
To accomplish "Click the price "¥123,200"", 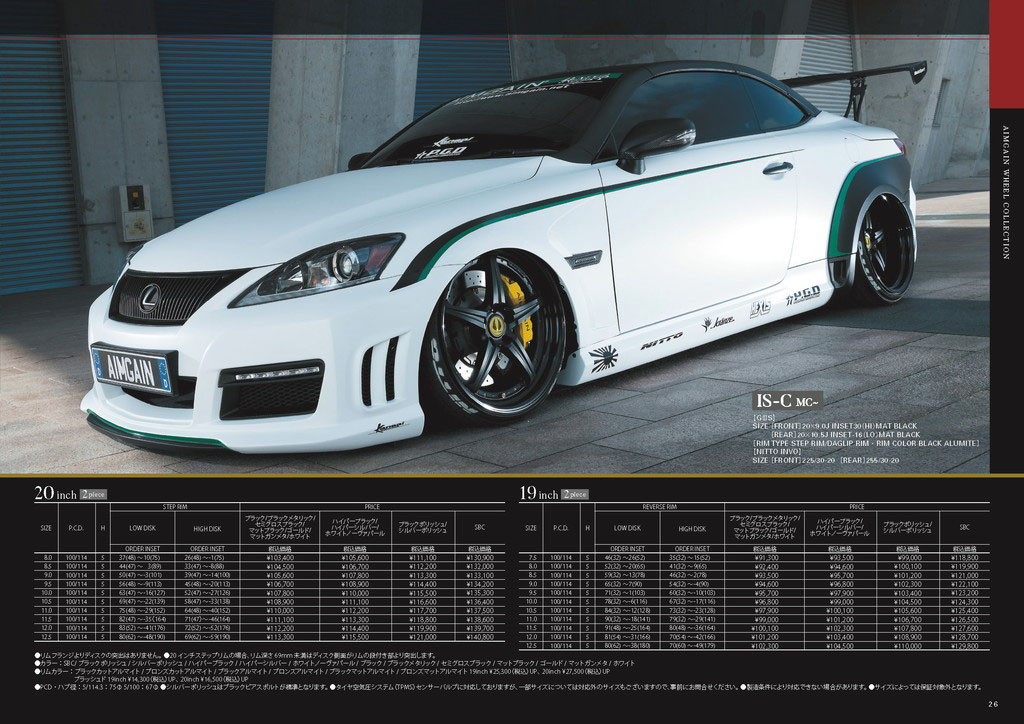I will 965,593.
